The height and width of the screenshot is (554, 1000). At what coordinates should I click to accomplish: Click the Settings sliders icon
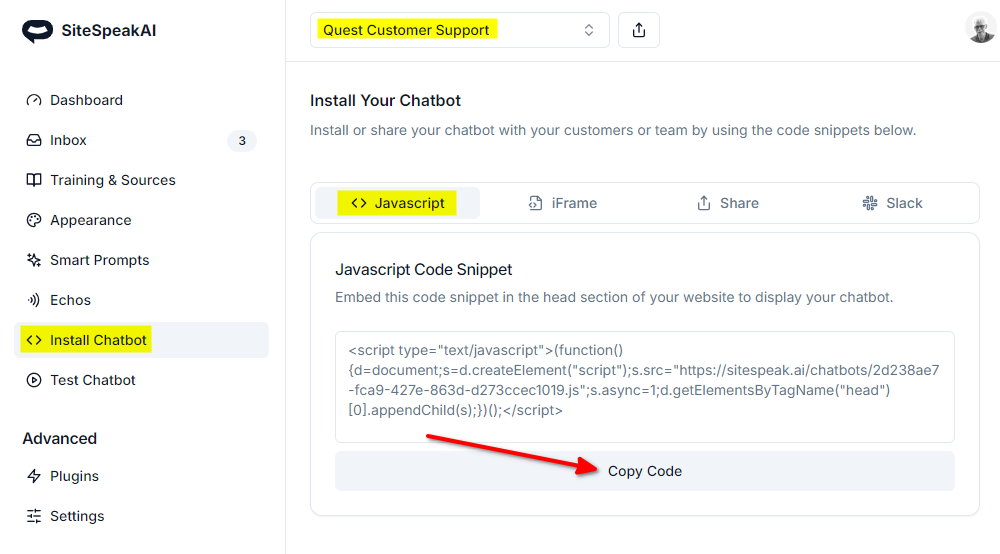[x=34, y=516]
